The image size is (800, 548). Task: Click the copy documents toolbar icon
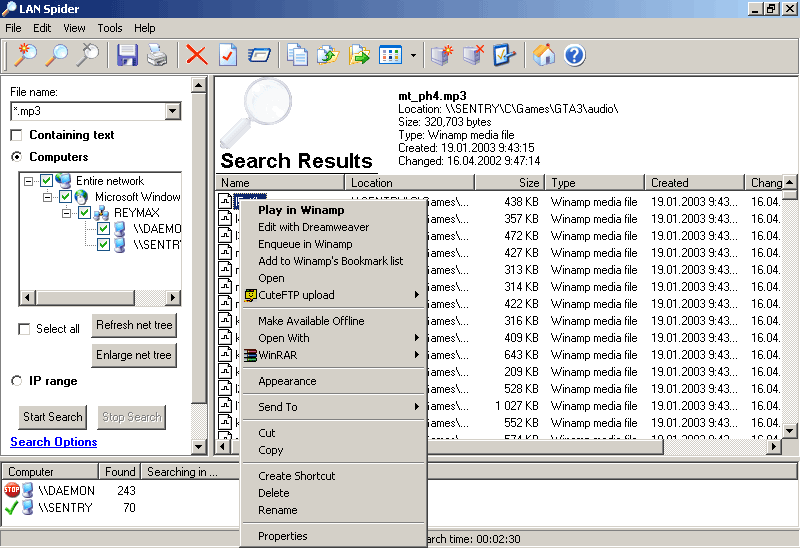tap(297, 55)
